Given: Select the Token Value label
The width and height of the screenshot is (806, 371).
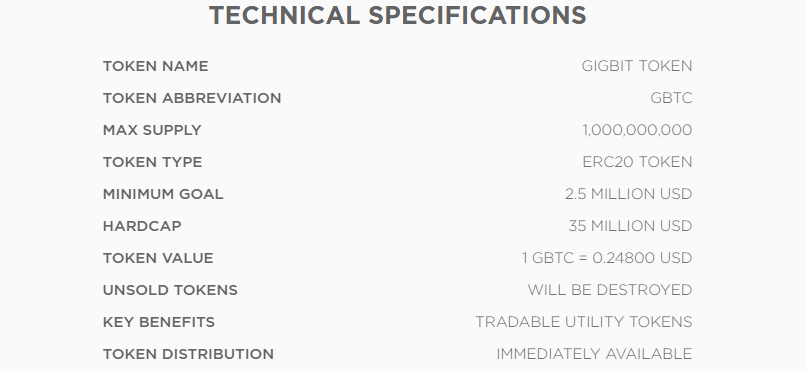Looking at the screenshot, I should (x=158, y=258).
